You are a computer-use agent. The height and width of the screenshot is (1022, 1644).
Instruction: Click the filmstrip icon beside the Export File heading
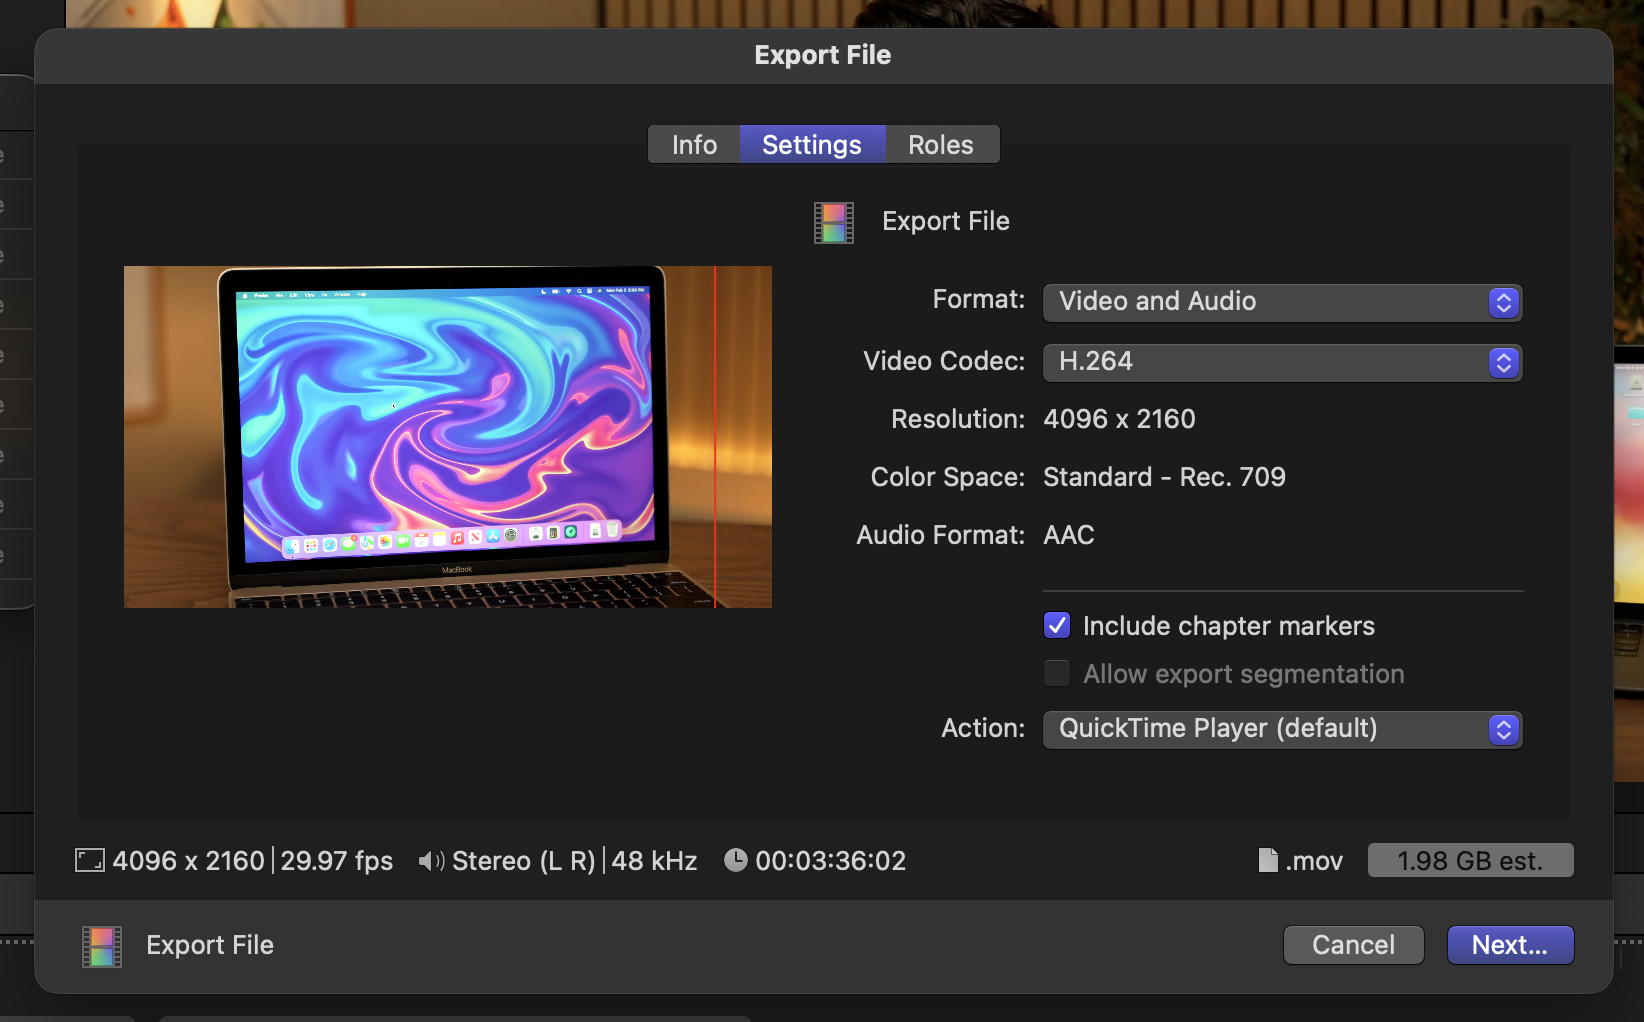coord(833,222)
